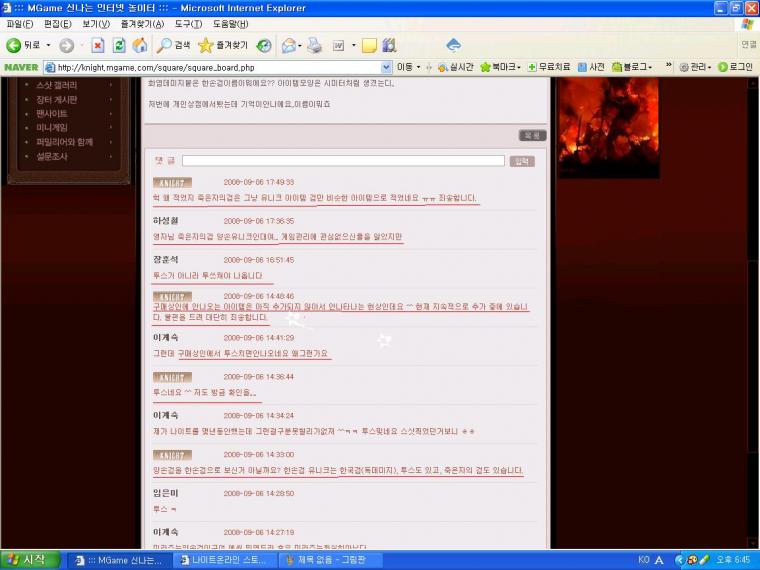760x570 pixels.
Task: Open Naver 블로그 toolbar item
Action: pos(632,67)
